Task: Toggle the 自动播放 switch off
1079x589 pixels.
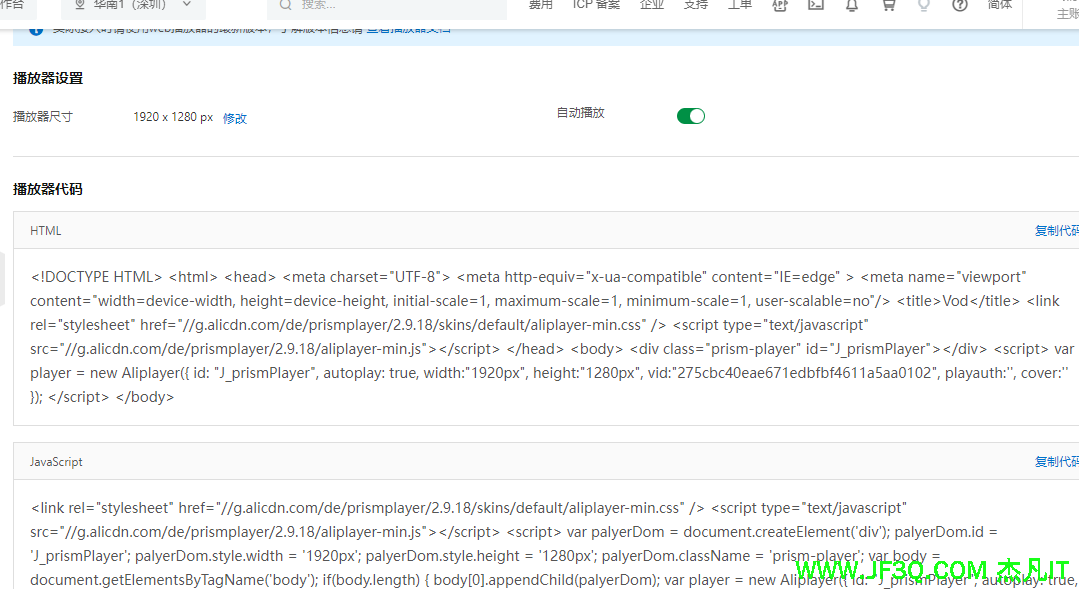Action: 691,116
